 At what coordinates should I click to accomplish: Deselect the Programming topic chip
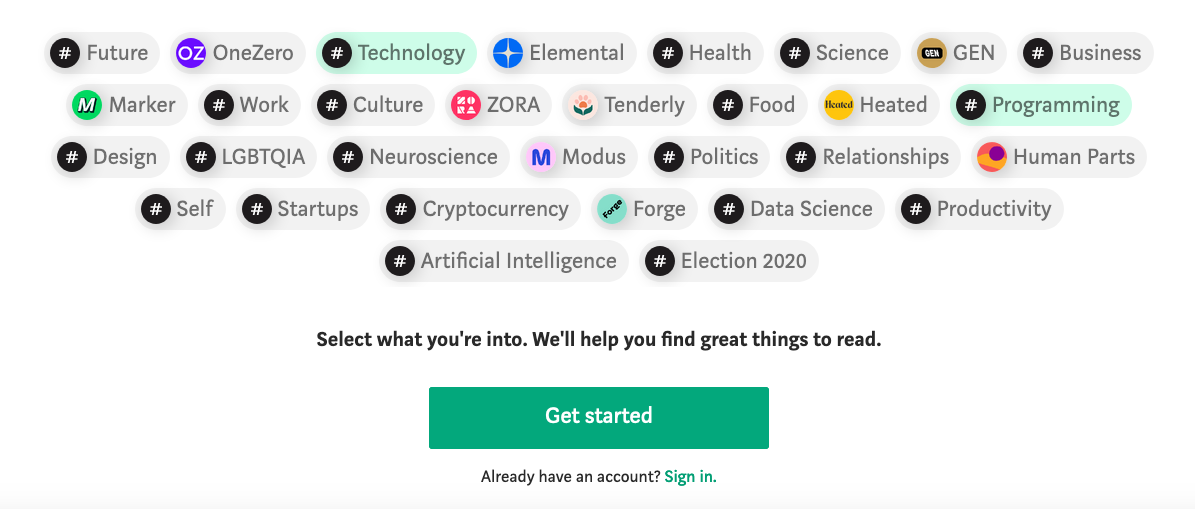tap(1040, 105)
